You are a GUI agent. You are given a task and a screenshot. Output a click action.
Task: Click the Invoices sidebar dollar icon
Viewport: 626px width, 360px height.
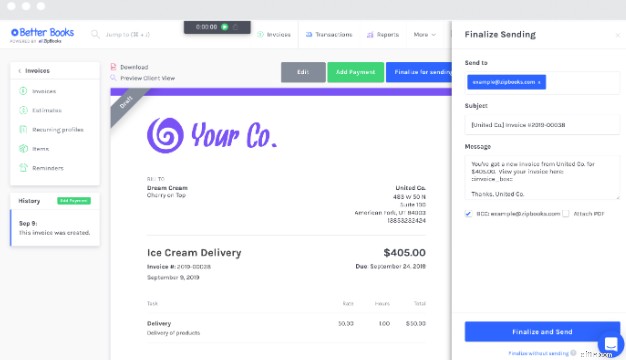click(x=23, y=91)
